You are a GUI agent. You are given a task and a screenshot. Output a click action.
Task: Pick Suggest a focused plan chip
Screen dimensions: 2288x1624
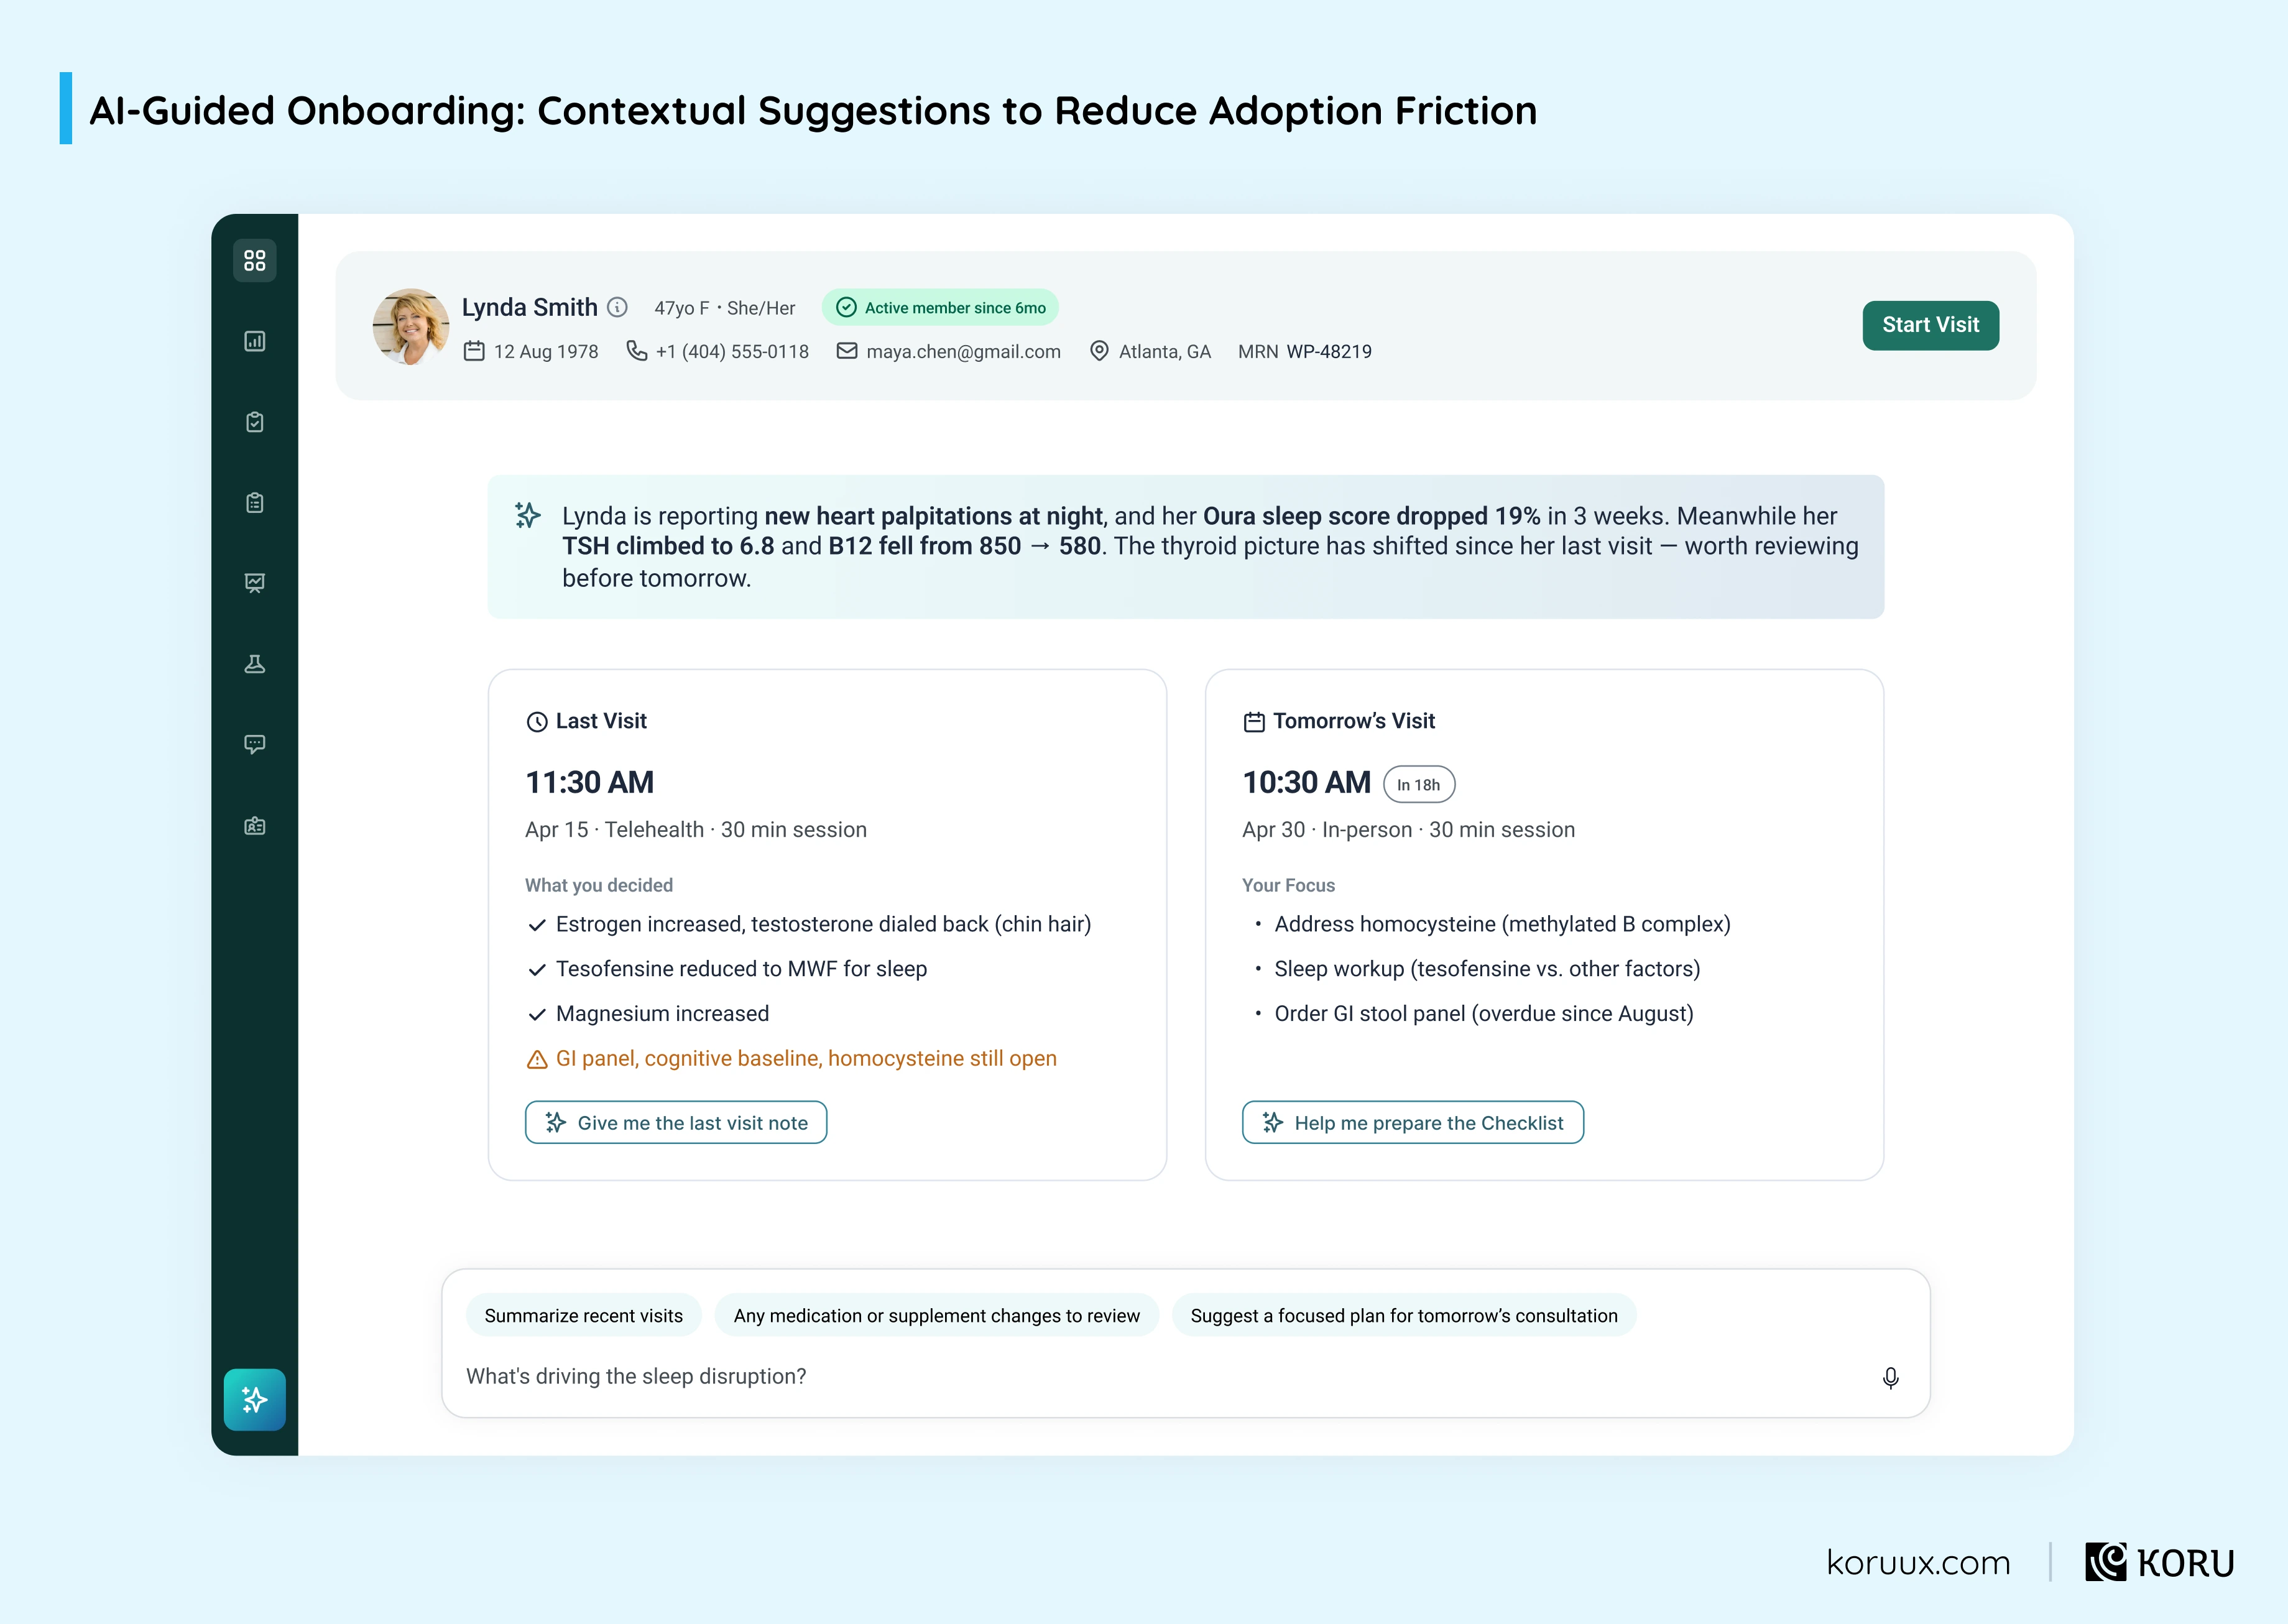click(1404, 1315)
